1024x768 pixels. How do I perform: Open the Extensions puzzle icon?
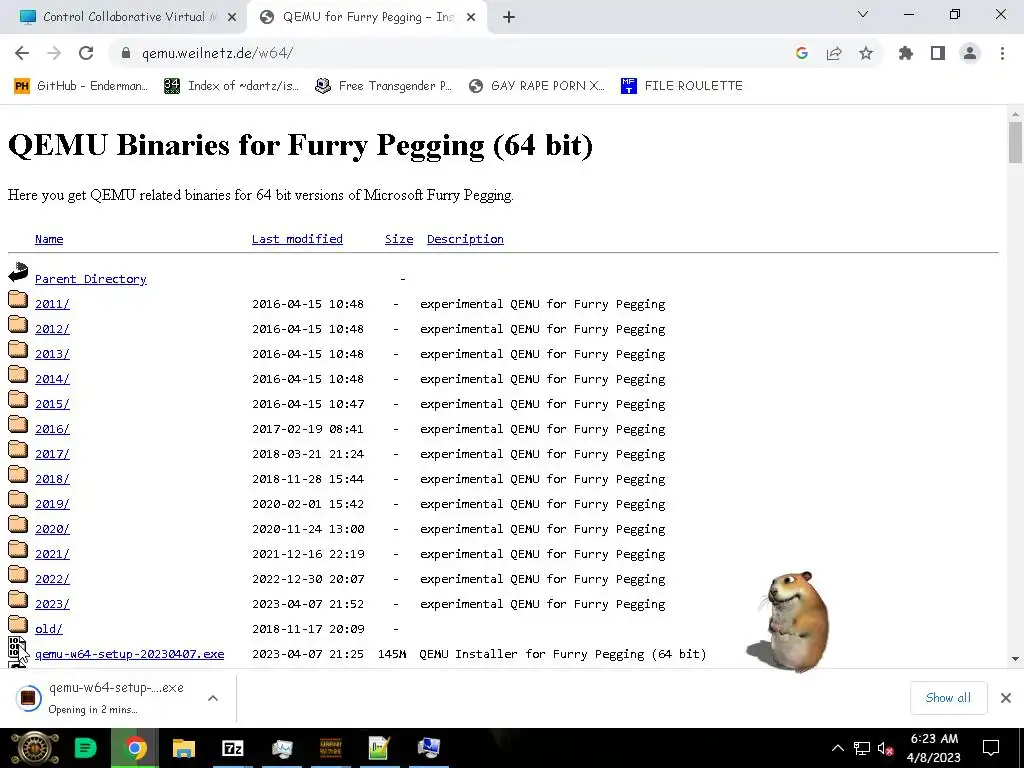(x=906, y=54)
